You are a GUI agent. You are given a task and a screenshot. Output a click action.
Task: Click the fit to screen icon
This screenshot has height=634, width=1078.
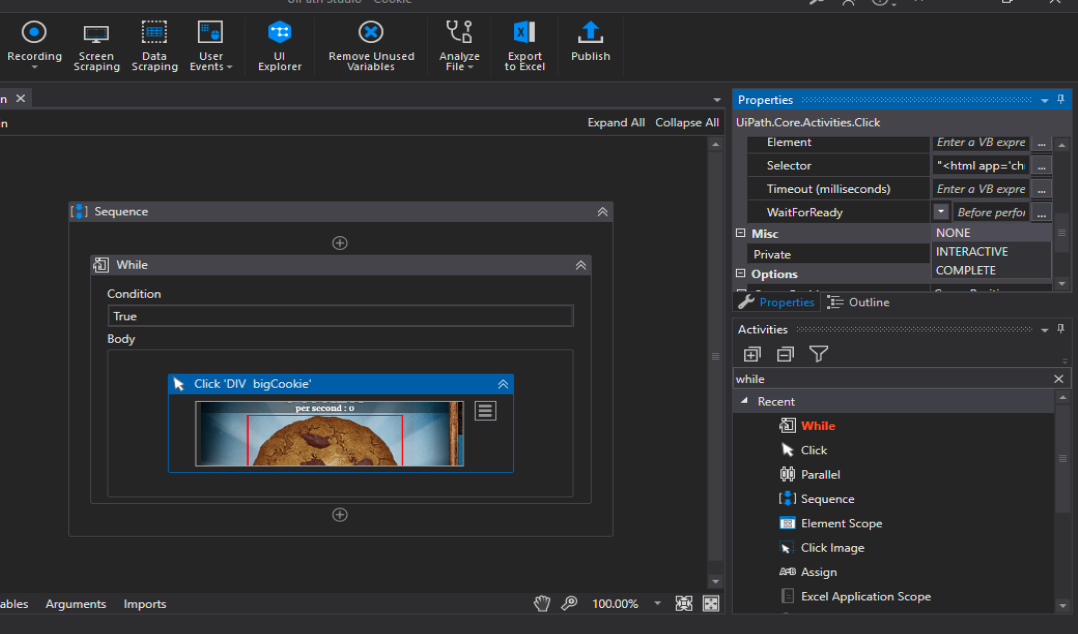coord(683,604)
